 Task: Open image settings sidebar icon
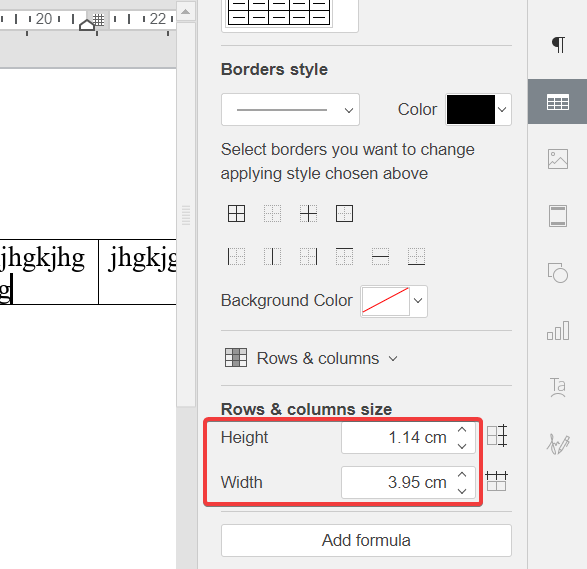(558, 159)
